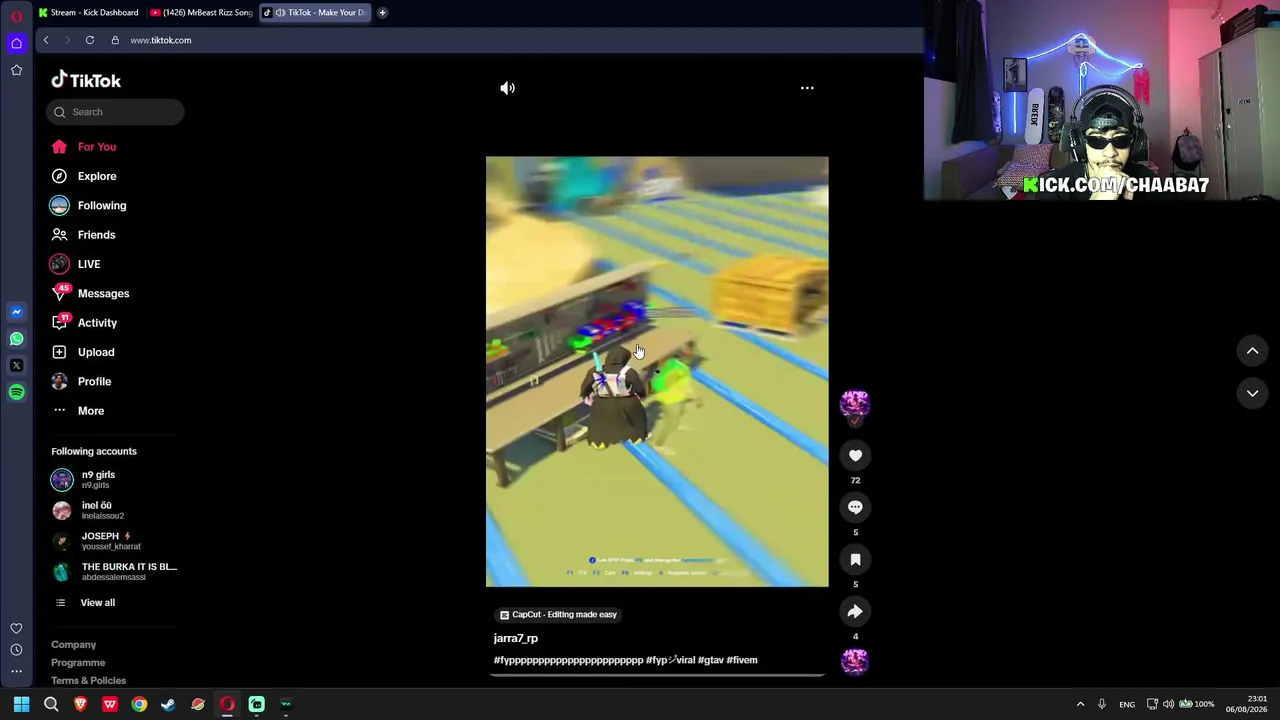Seek using the video progress bar

(657, 675)
